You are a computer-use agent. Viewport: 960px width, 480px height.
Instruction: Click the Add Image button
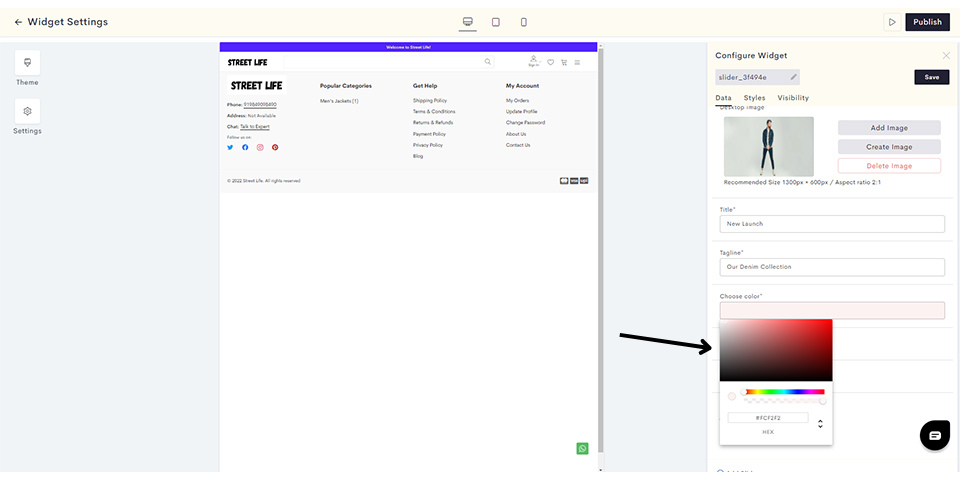click(889, 128)
